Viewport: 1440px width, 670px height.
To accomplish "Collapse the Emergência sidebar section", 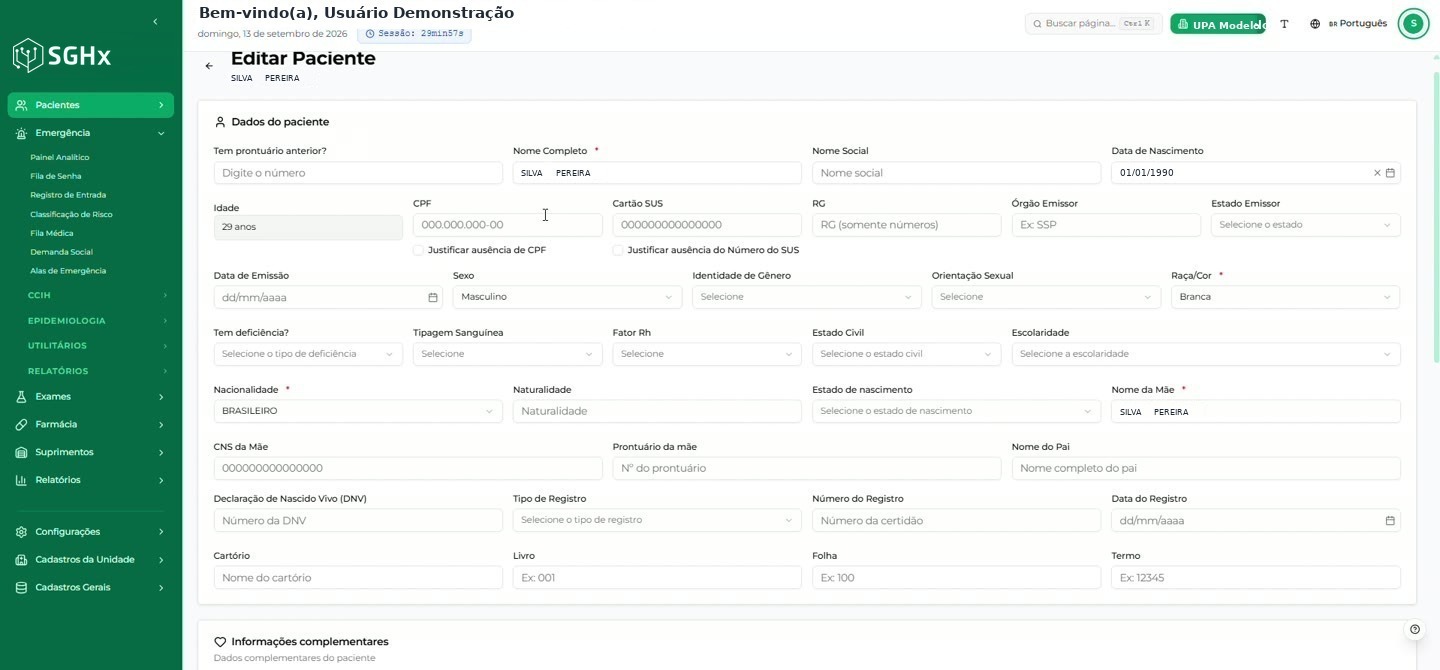I will tap(91, 133).
